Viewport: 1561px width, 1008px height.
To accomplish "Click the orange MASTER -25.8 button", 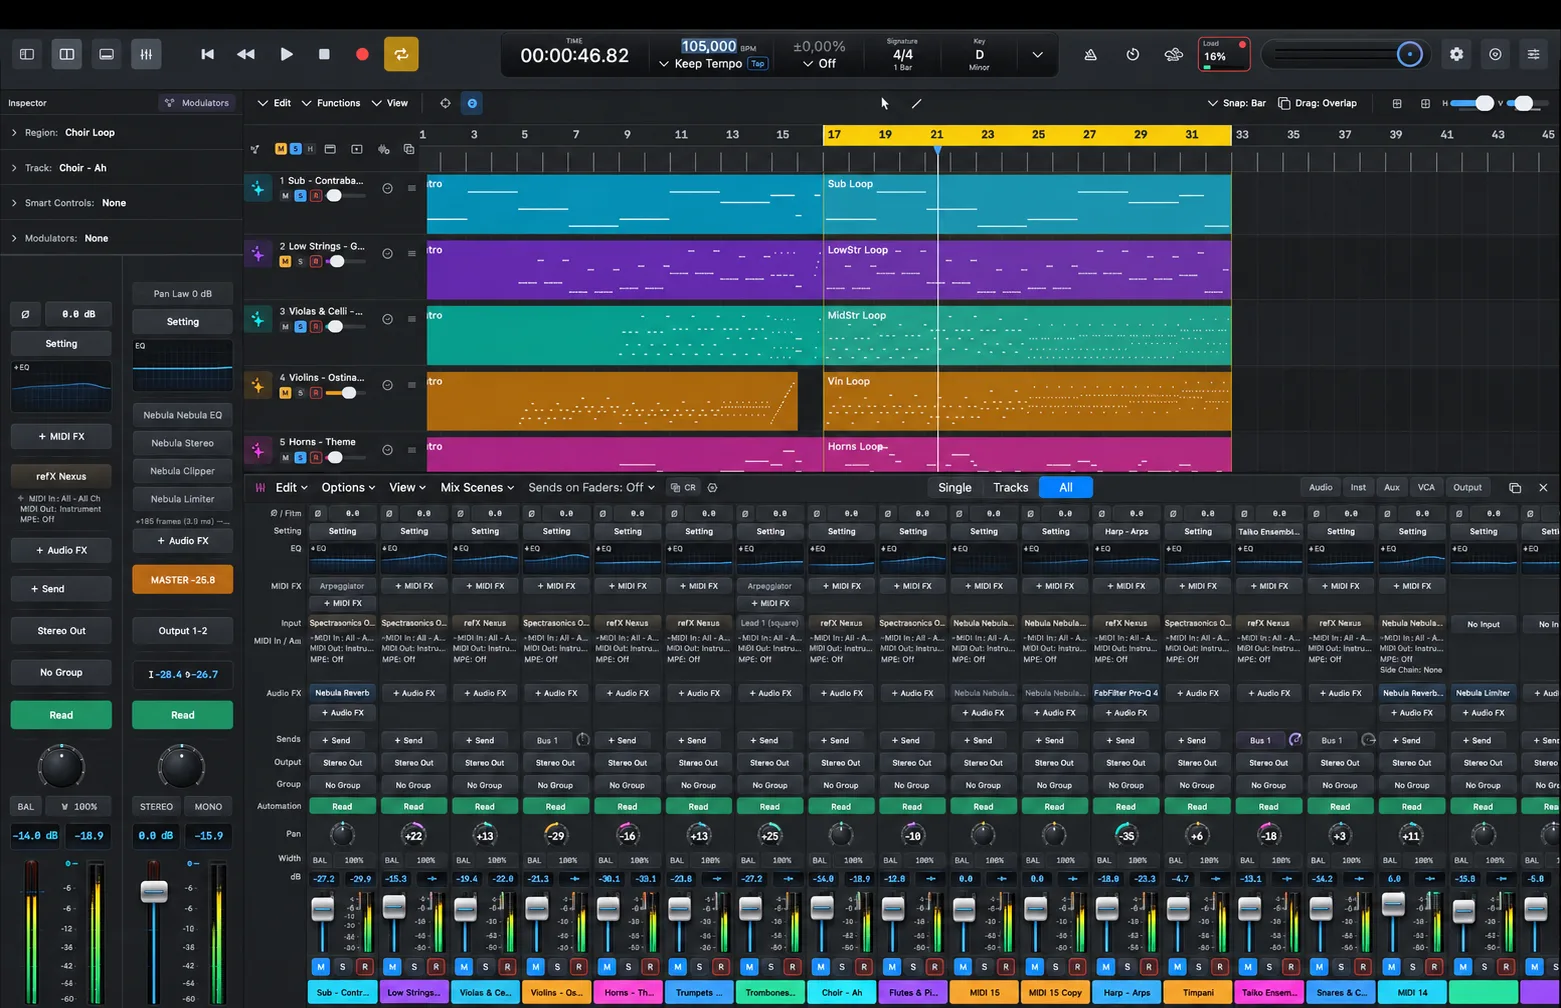I will (183, 580).
